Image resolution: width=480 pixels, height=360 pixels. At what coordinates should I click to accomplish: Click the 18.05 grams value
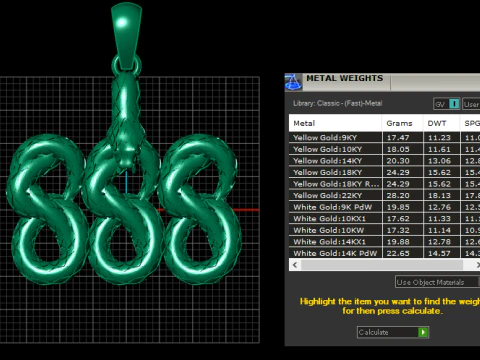pos(398,149)
